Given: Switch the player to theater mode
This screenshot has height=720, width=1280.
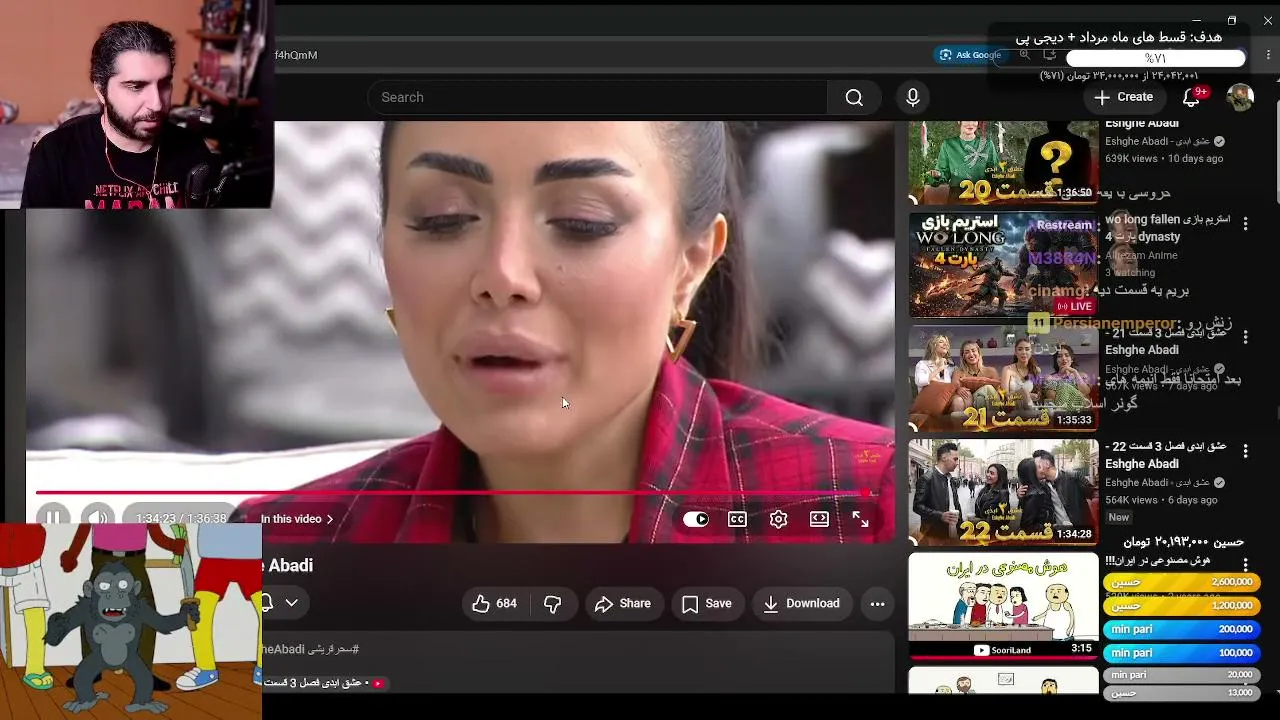Looking at the screenshot, I should tap(819, 519).
